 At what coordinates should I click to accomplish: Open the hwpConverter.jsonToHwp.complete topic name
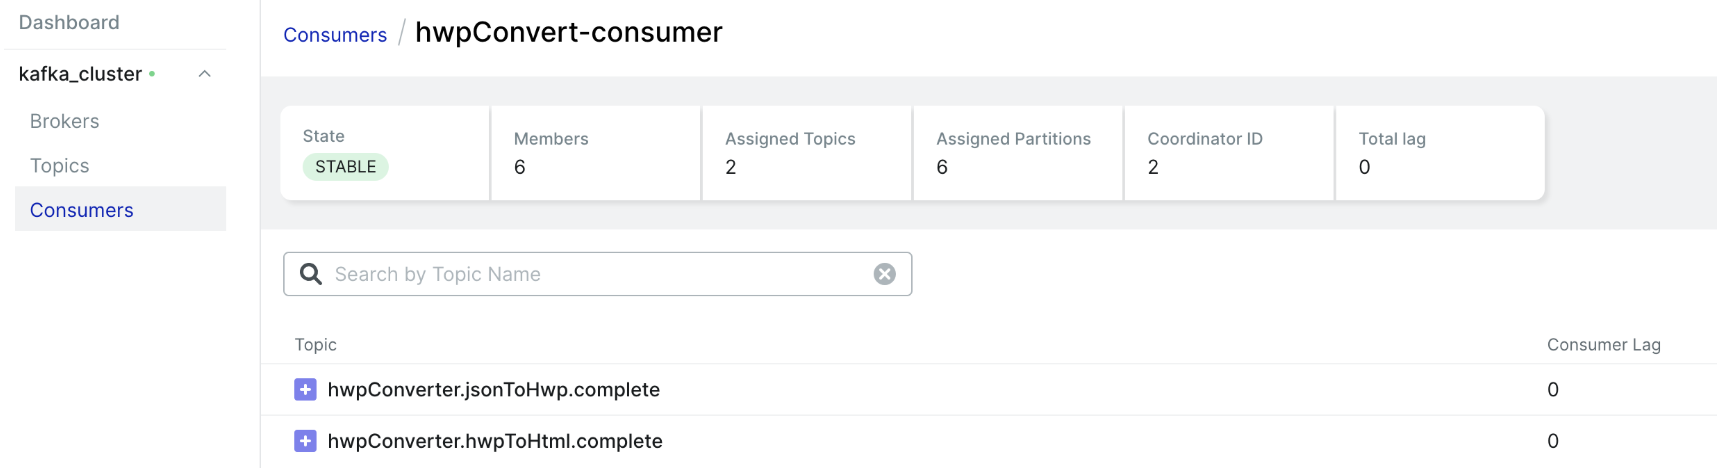(494, 389)
